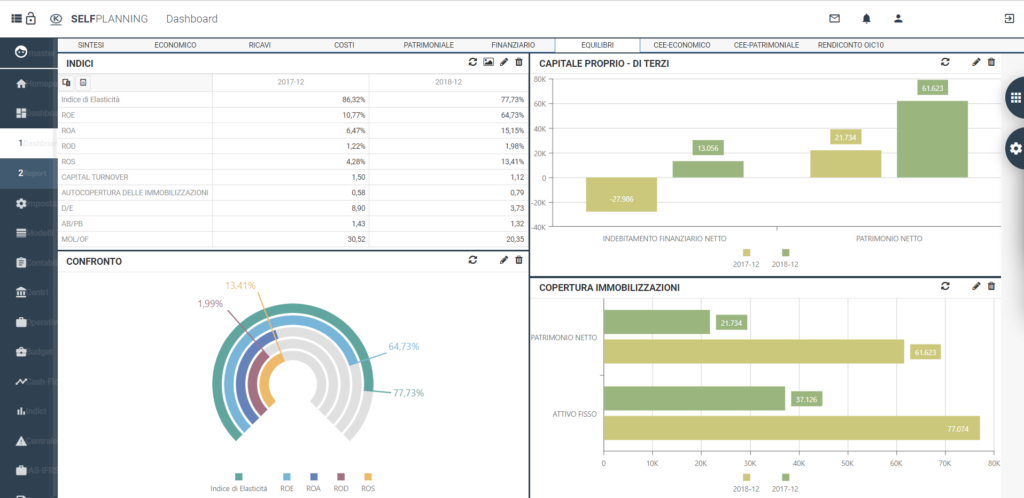Click the logout icon at top right
Image resolution: width=1024 pixels, height=498 pixels.
1008,18
